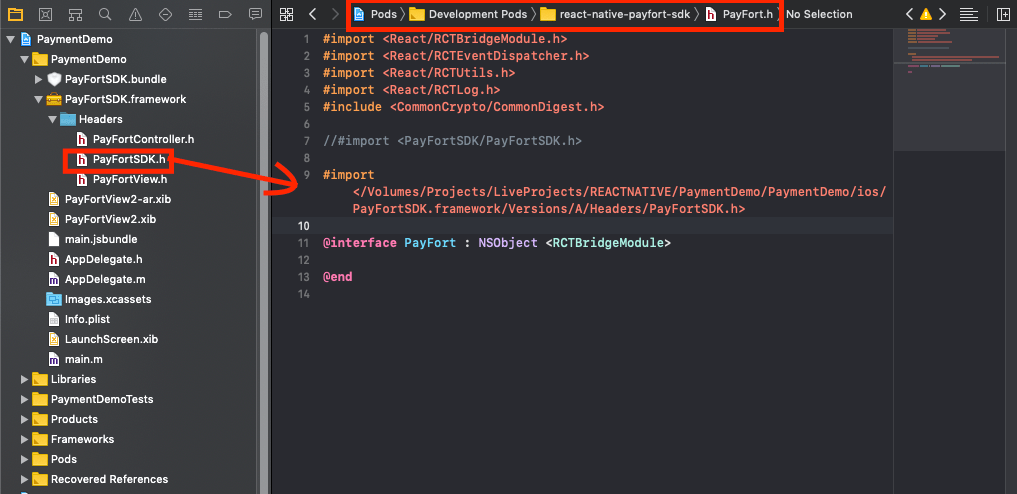The height and width of the screenshot is (494, 1017).
Task: Collapse the Headers folder
Action: (53, 119)
